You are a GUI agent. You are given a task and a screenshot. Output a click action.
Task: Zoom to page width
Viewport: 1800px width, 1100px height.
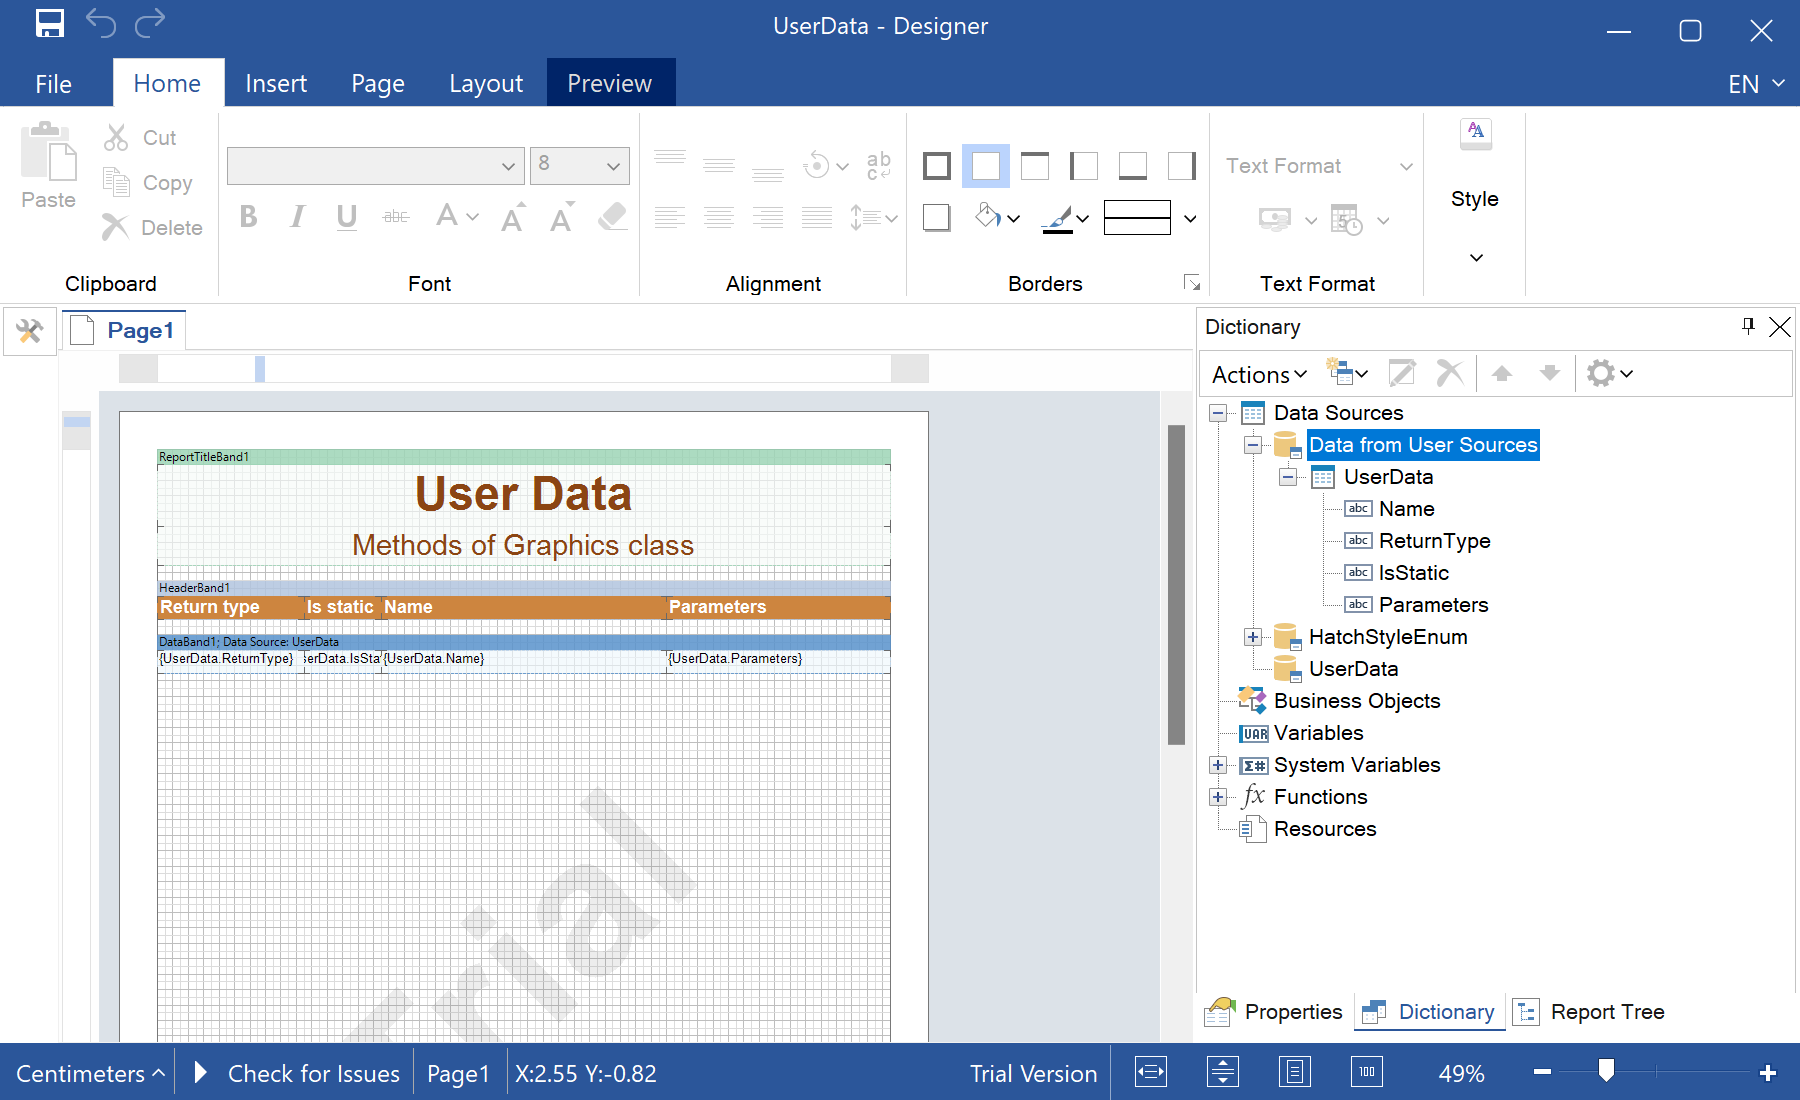click(x=1151, y=1072)
